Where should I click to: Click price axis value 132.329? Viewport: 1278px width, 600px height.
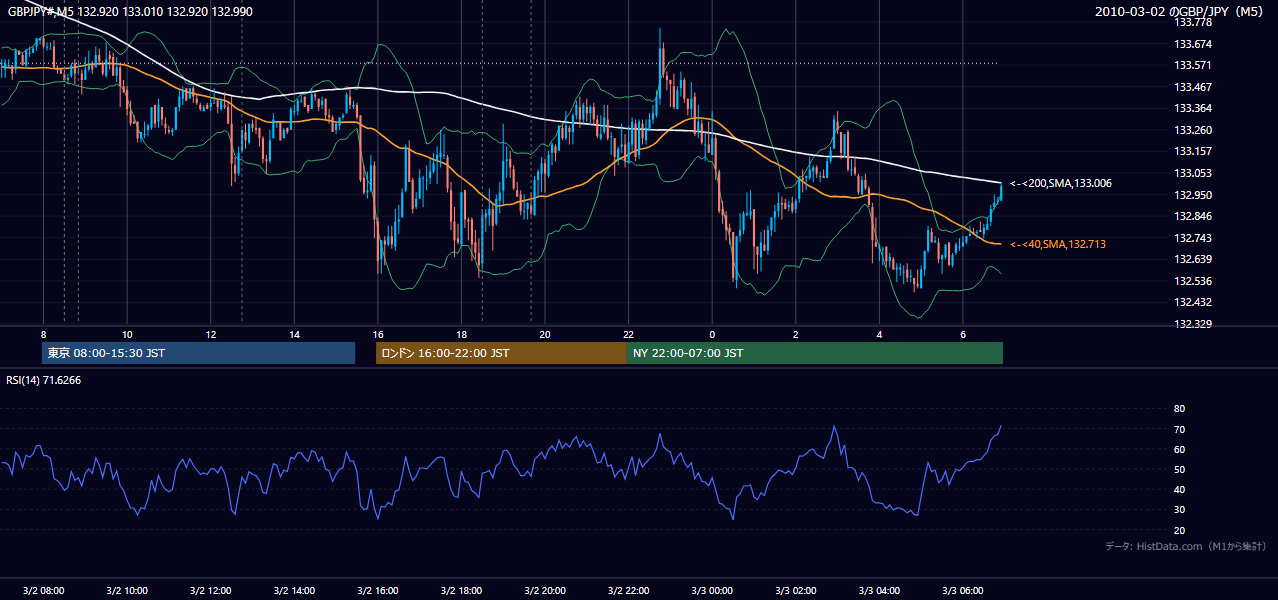pos(1191,324)
